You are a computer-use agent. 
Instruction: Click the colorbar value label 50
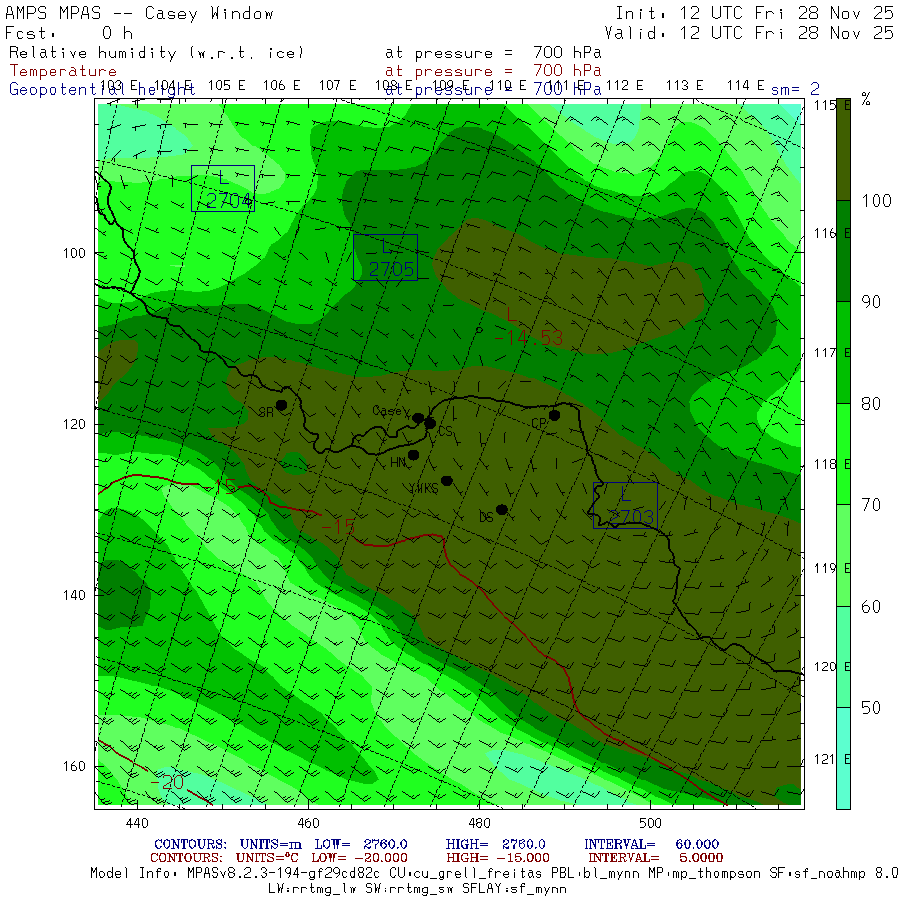[x=871, y=708]
